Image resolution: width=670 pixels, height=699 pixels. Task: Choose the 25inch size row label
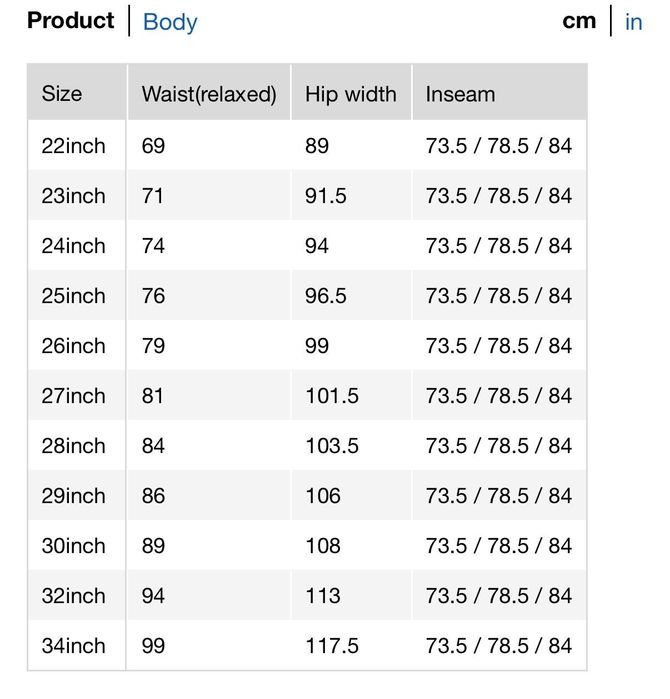[73, 296]
